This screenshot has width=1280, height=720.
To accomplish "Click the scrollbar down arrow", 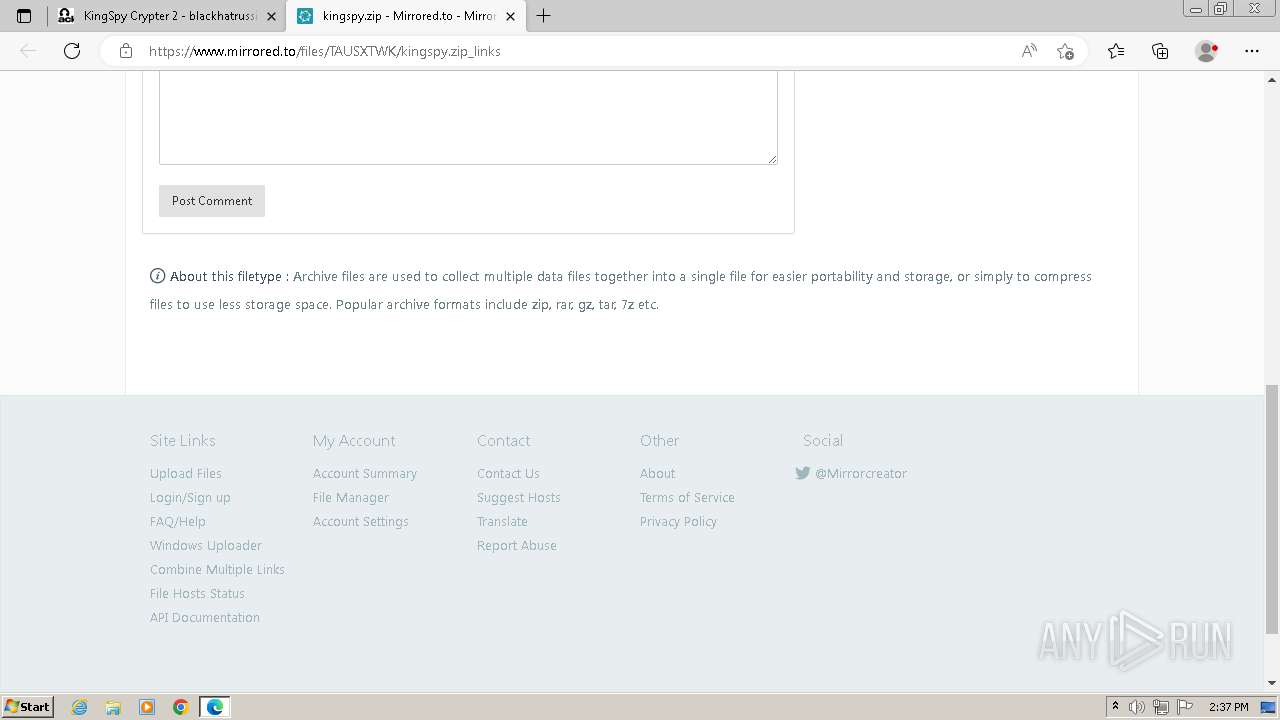I will [x=1272, y=683].
